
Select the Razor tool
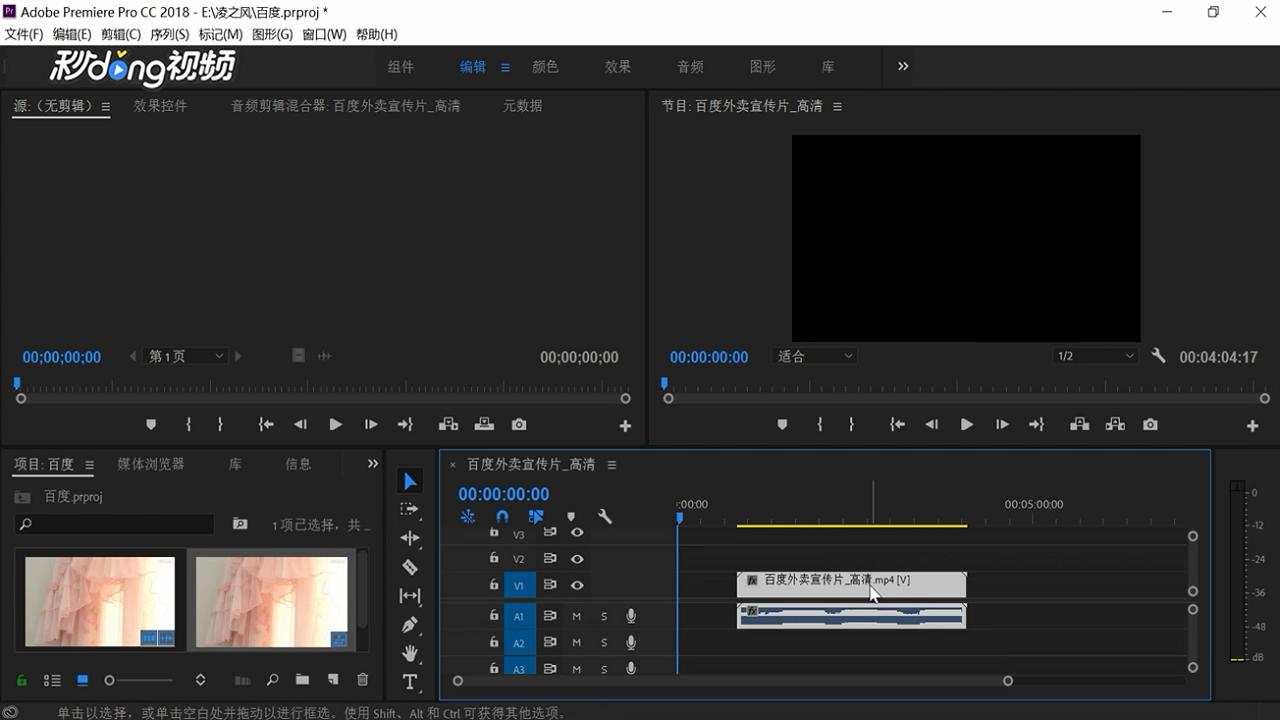tap(410, 567)
